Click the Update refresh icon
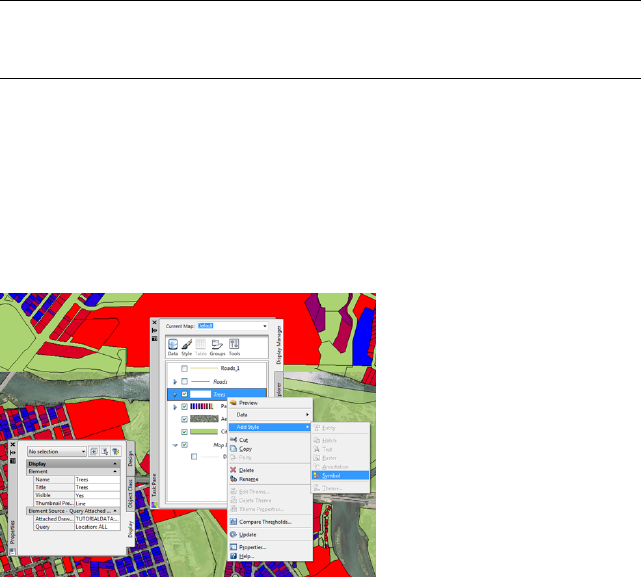This screenshot has width=641, height=577. [x=233, y=534]
